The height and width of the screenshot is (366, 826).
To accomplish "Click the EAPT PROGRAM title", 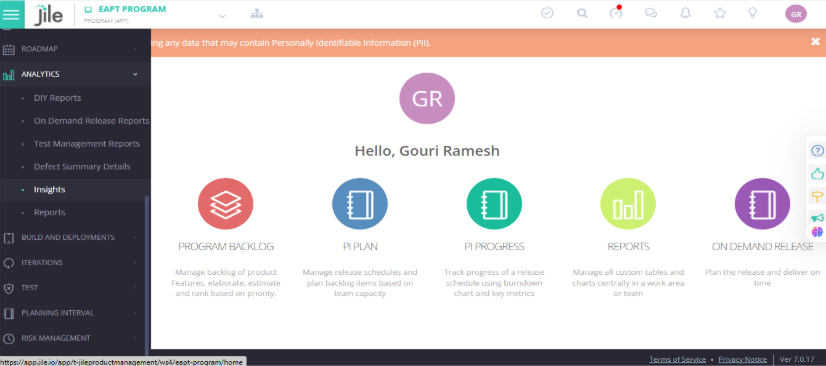I will (x=132, y=9).
